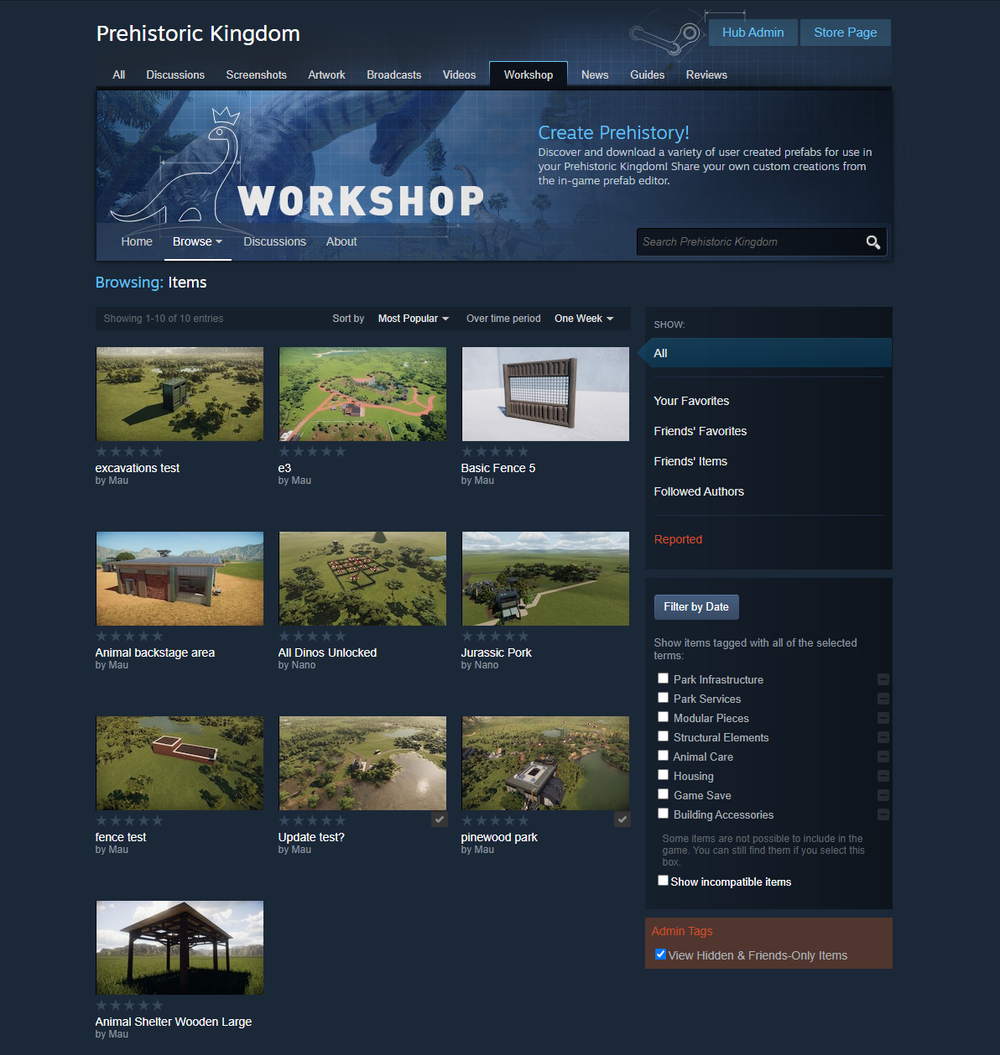Select the All show filter

click(769, 353)
